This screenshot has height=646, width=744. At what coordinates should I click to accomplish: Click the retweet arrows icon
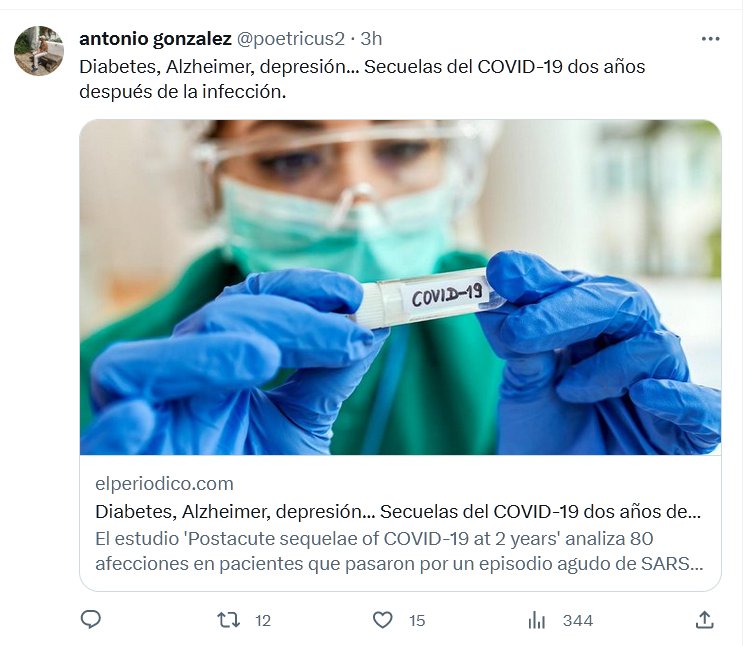point(228,620)
